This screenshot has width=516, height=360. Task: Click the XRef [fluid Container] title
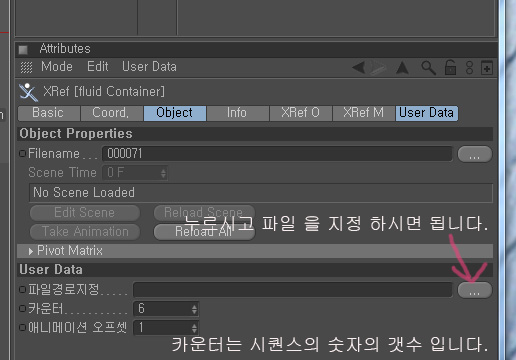[104, 92]
